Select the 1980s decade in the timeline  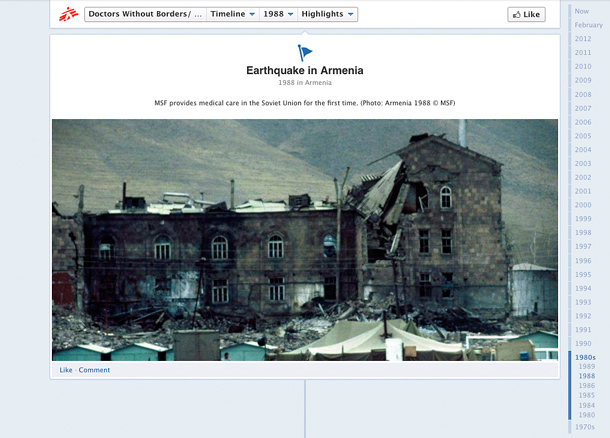(585, 356)
